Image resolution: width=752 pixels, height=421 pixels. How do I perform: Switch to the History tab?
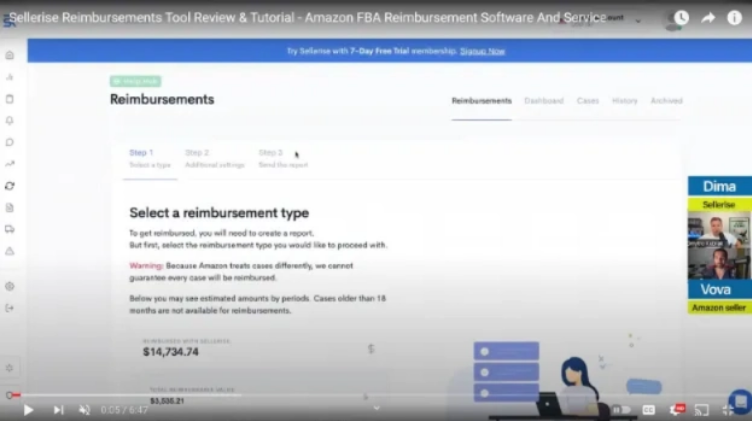(624, 101)
